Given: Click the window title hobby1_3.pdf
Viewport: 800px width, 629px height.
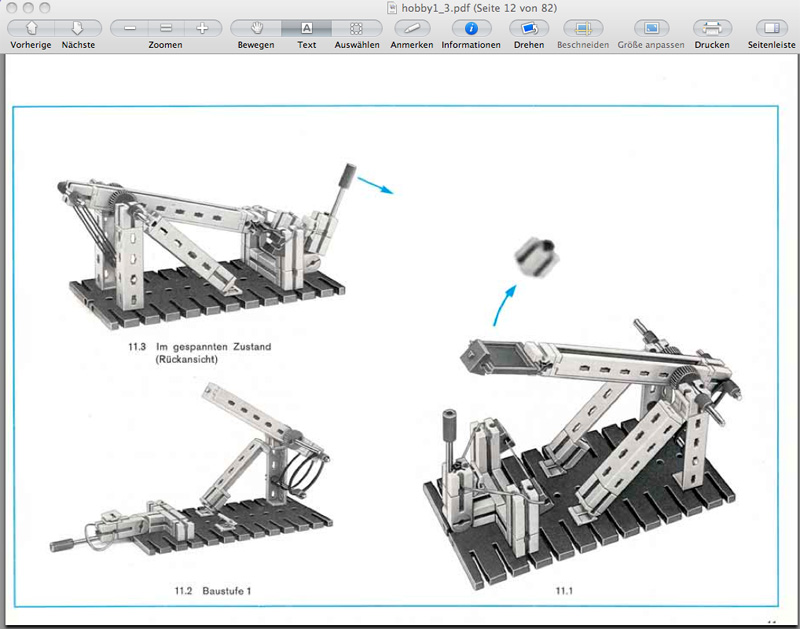Looking at the screenshot, I should pos(479,8).
